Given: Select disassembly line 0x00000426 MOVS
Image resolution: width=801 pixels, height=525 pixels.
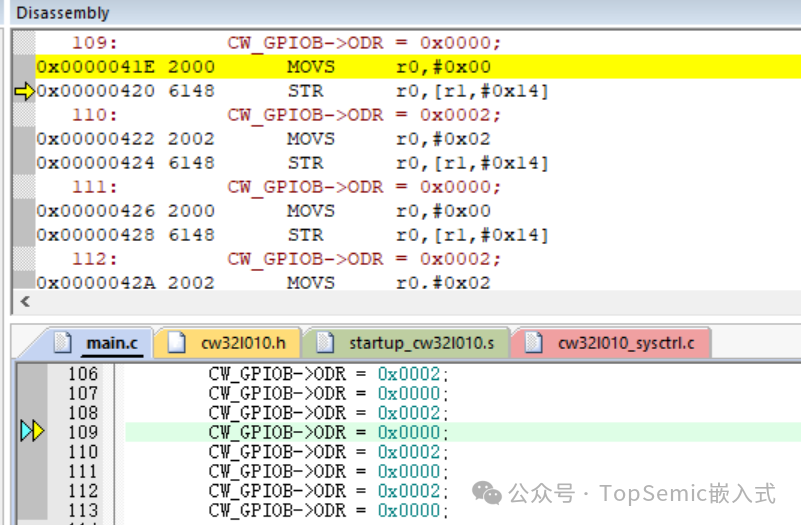Looking at the screenshot, I should point(418,211).
